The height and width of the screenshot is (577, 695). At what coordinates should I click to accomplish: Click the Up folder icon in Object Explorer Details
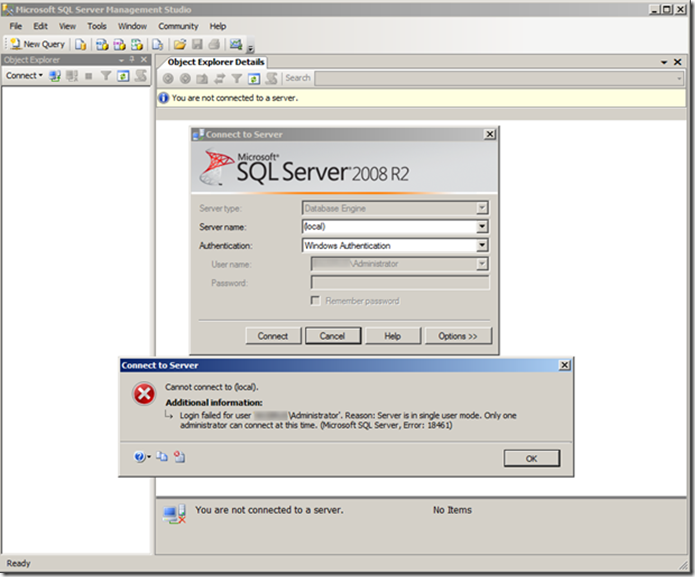tap(202, 78)
